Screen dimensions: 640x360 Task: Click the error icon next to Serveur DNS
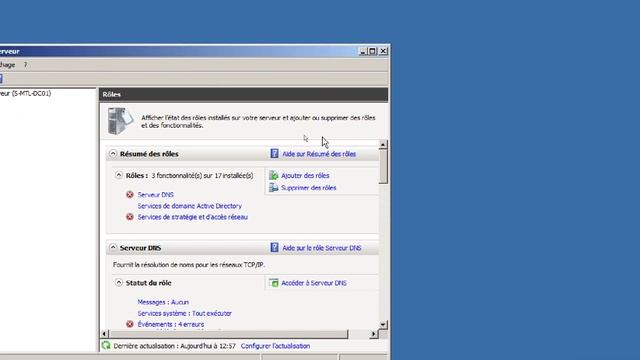[130, 195]
